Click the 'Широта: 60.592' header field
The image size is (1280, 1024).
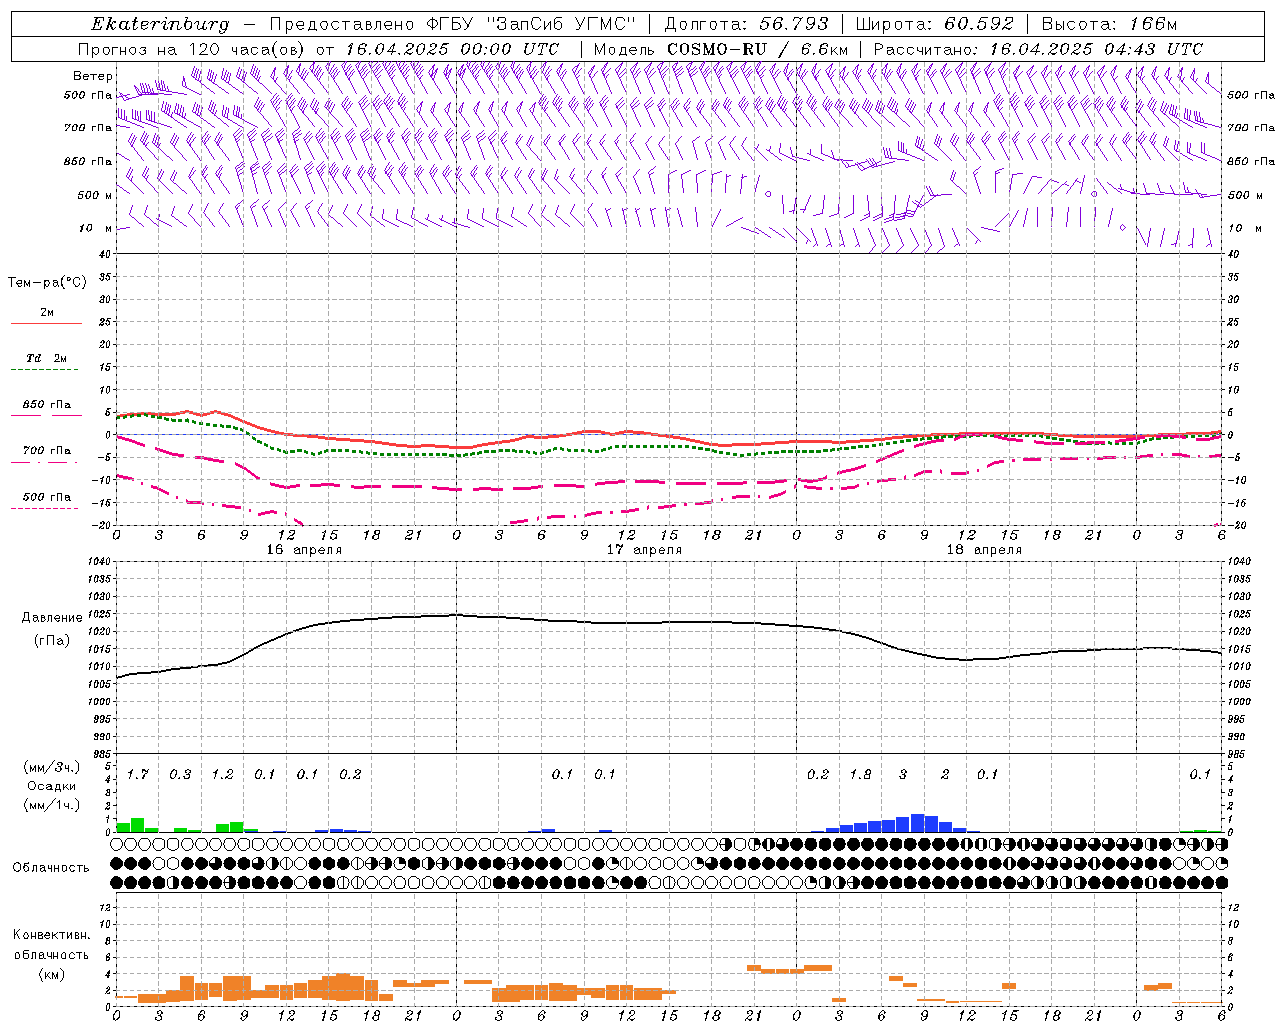tap(934, 24)
